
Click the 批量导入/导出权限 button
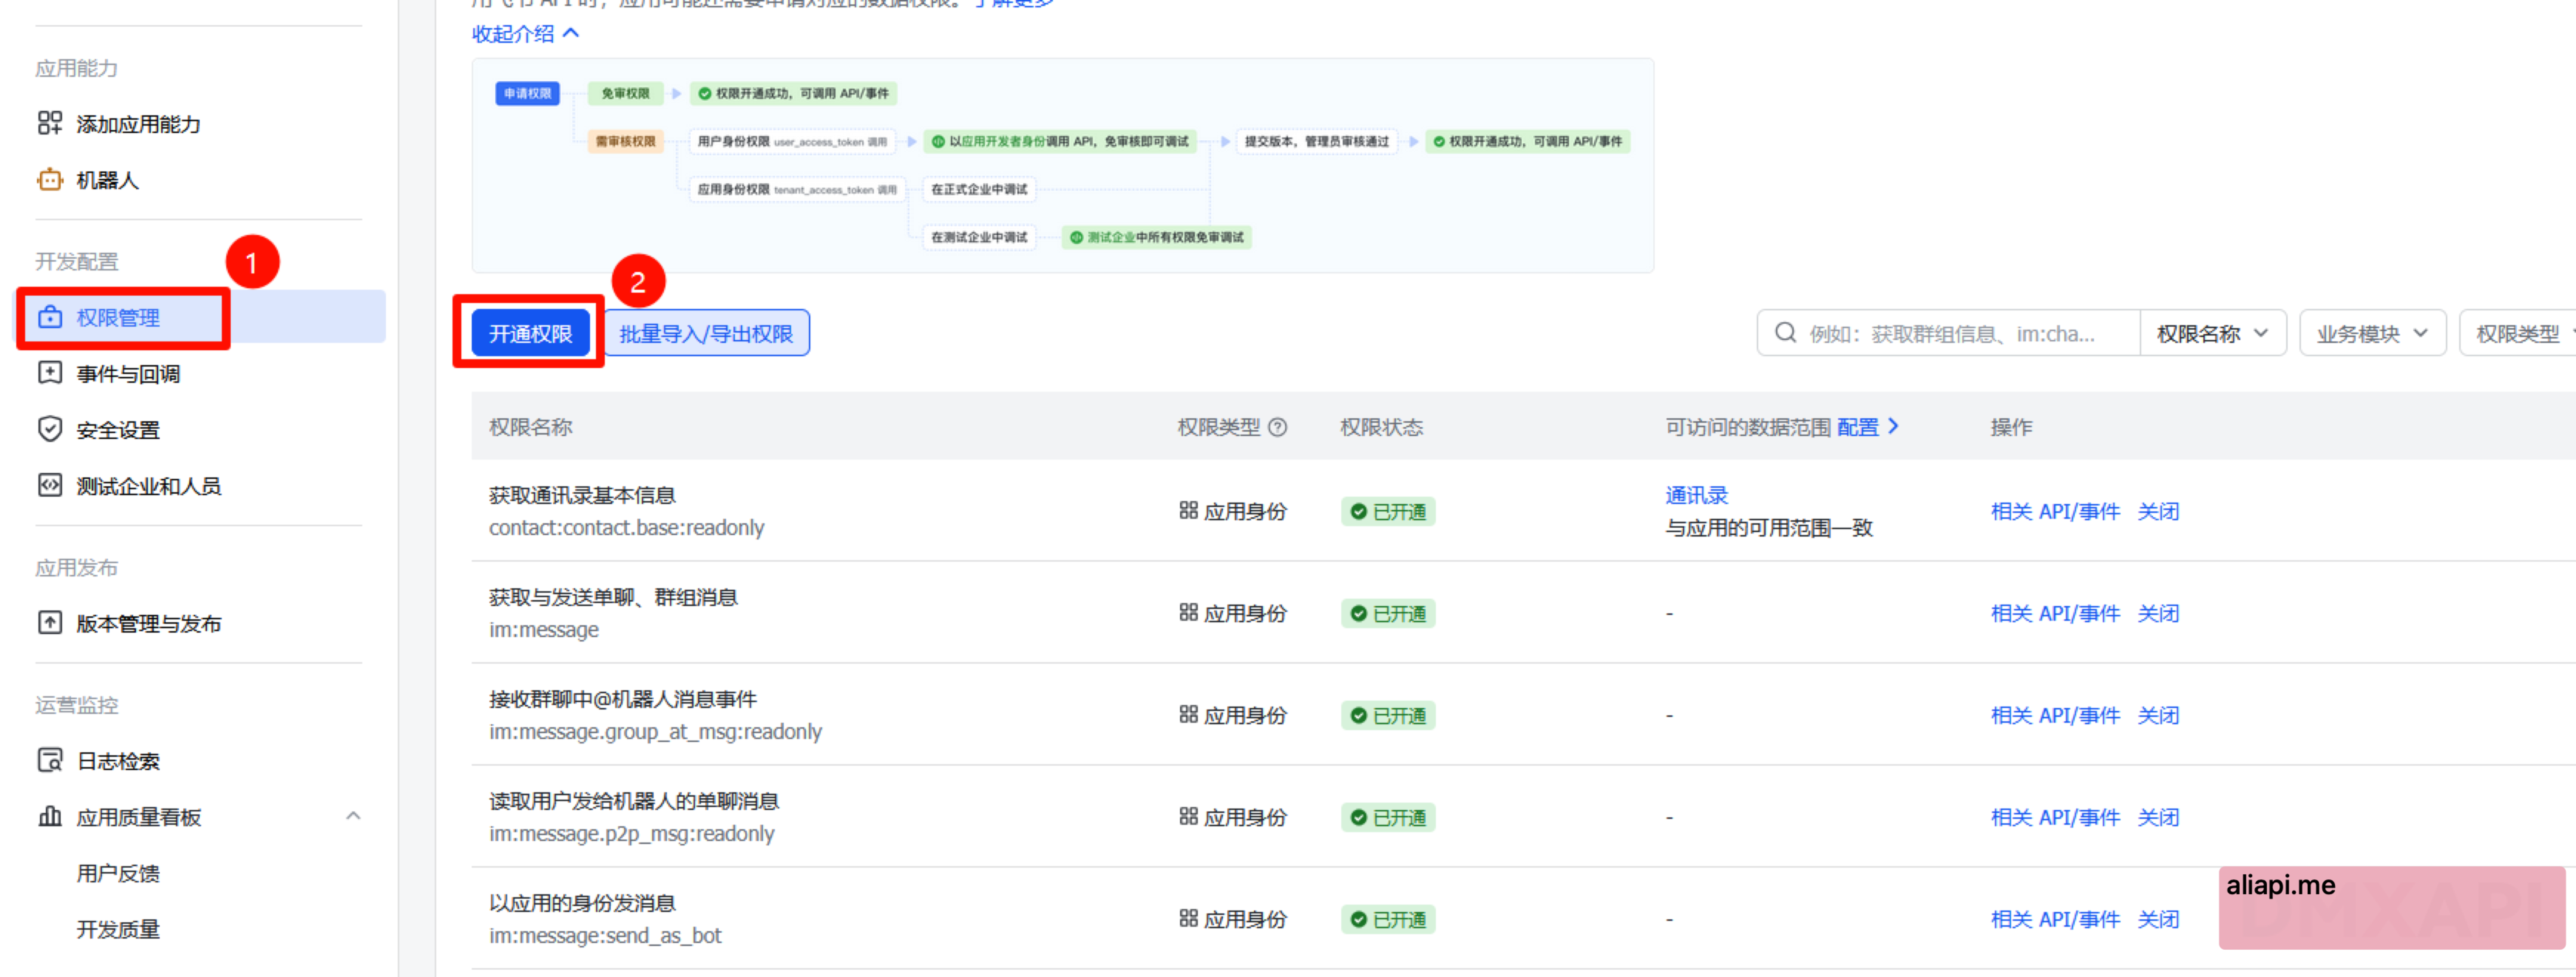click(706, 333)
